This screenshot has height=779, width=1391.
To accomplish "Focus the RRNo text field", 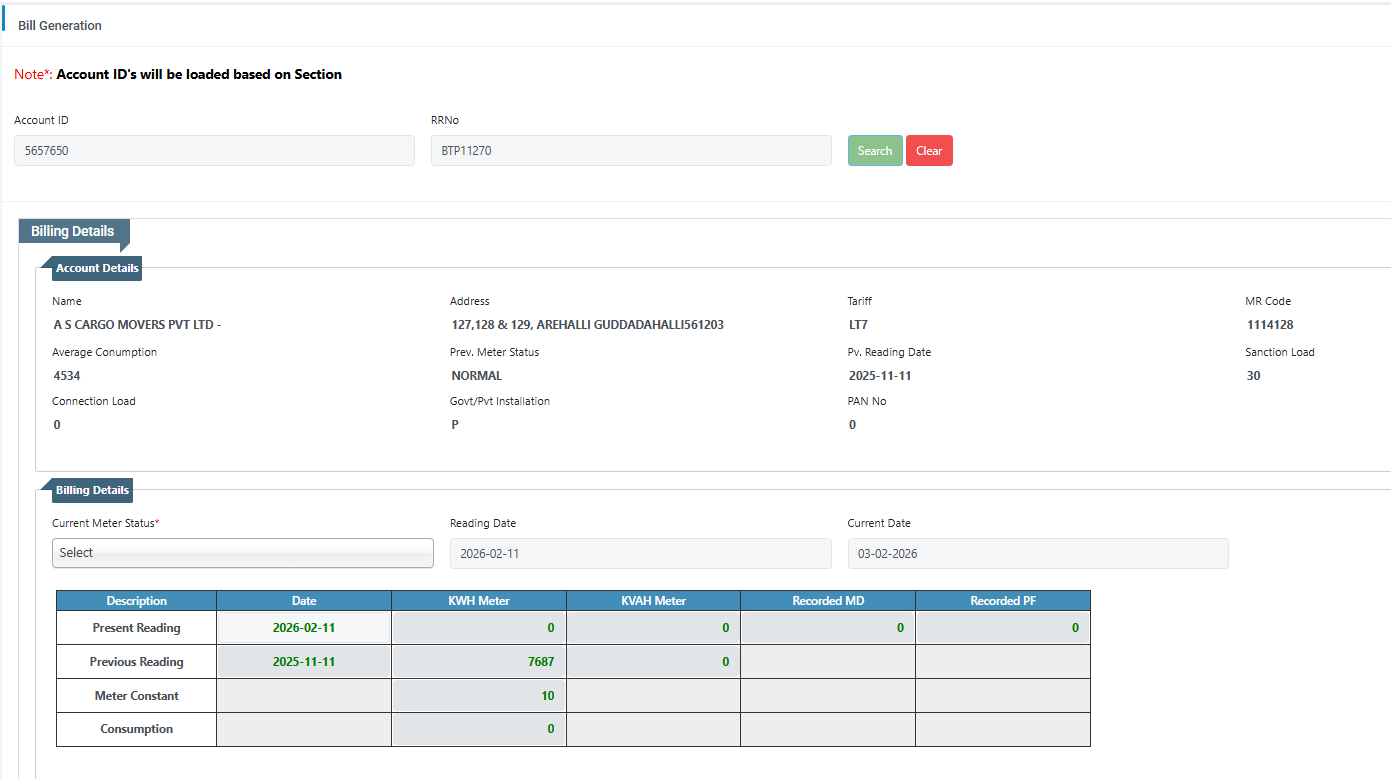I will [x=630, y=151].
